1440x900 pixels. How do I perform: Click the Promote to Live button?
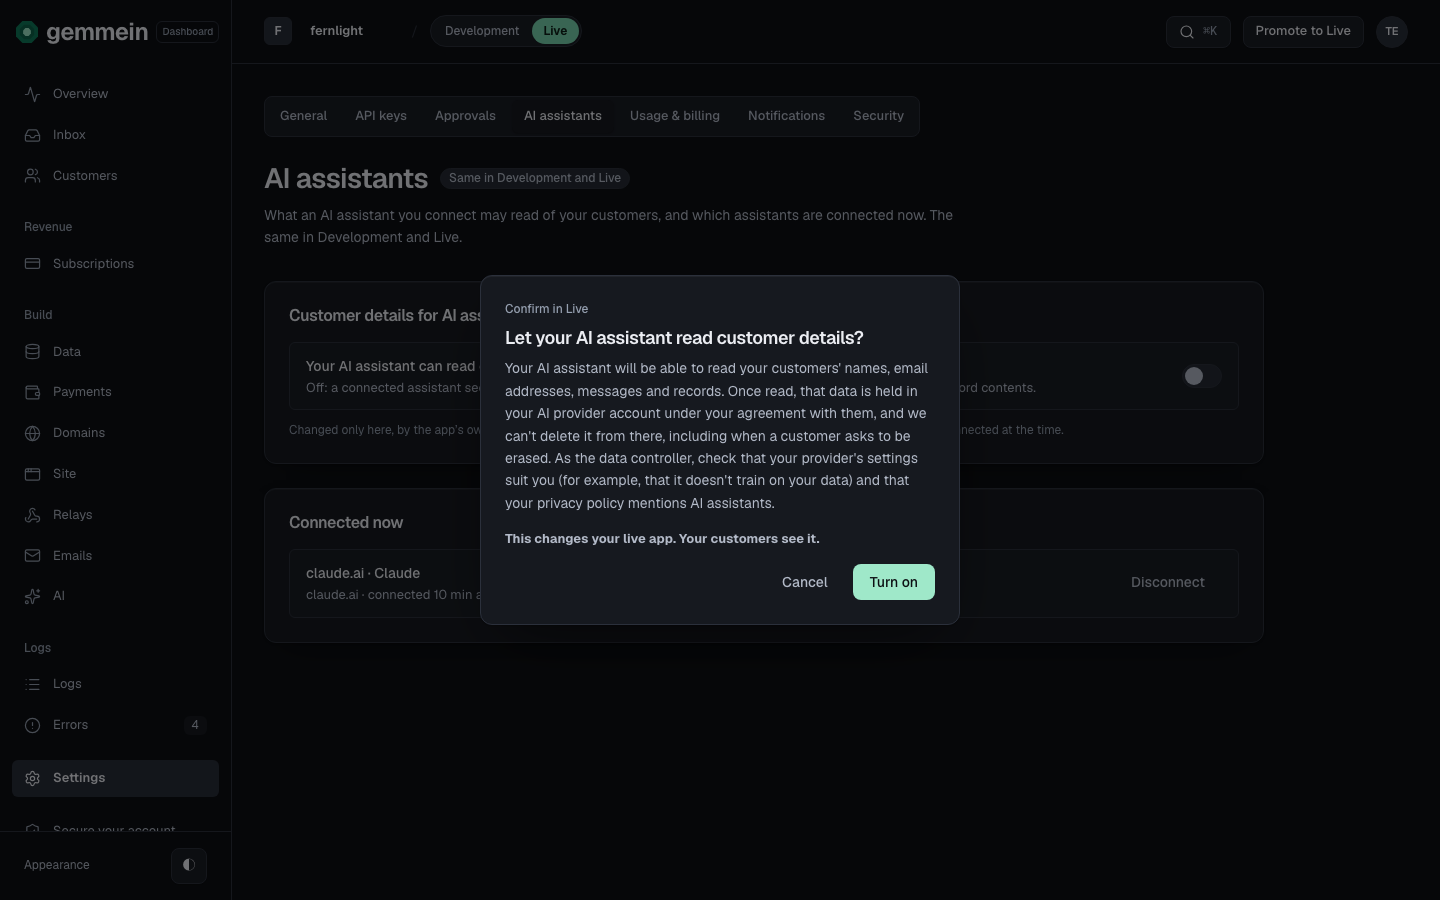[x=1303, y=31]
